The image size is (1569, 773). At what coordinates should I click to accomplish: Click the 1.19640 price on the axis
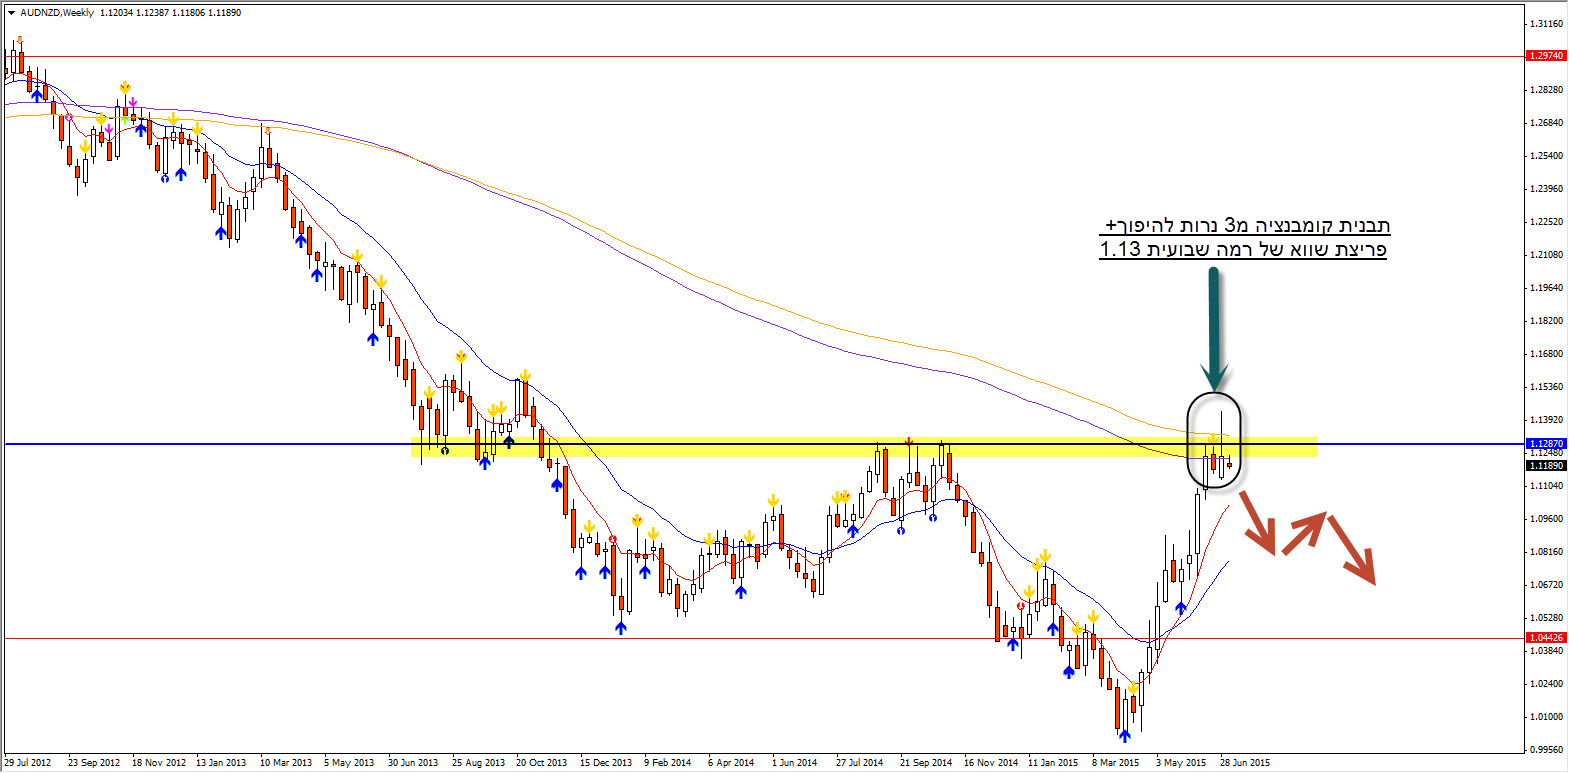click(1546, 288)
